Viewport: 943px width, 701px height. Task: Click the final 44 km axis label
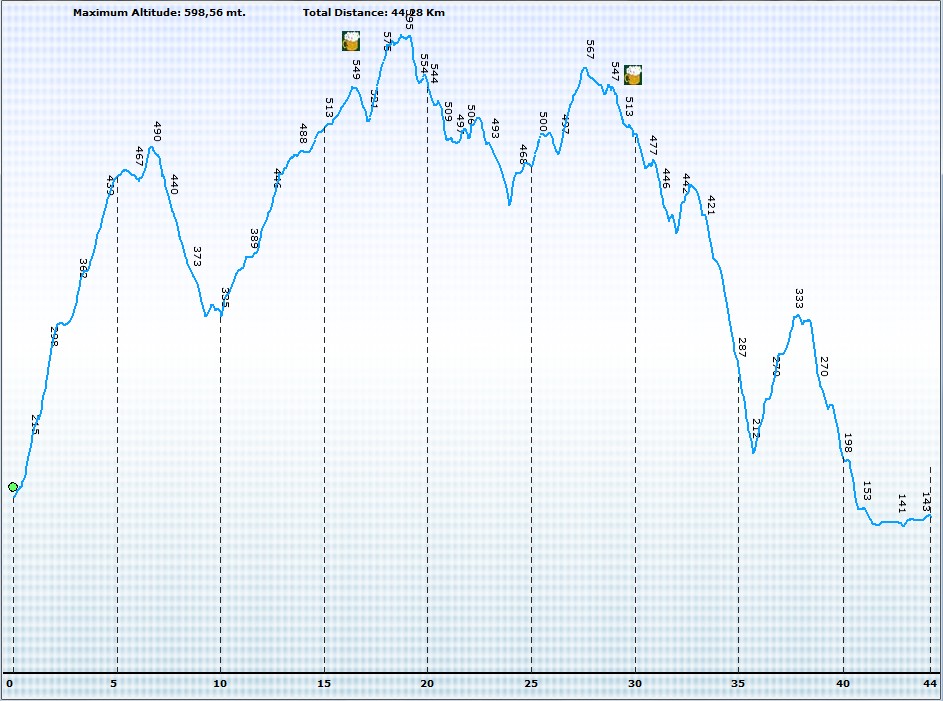928,684
